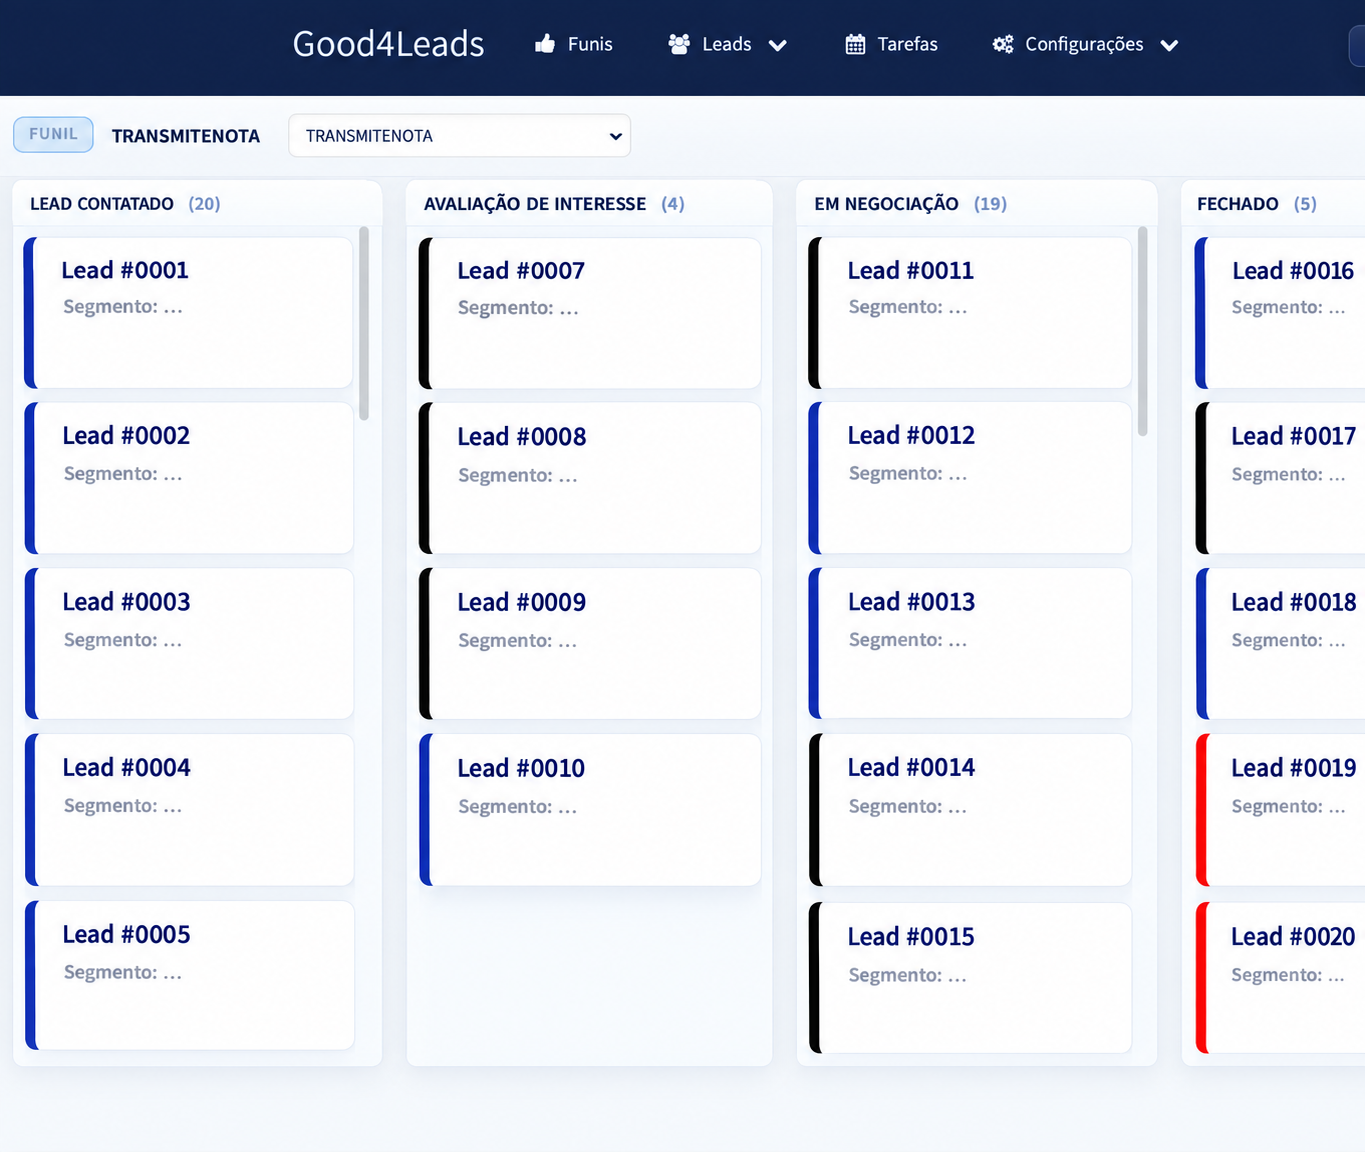Open the Lead #0016 card
Image resolution: width=1365 pixels, height=1152 pixels.
pos(1280,313)
